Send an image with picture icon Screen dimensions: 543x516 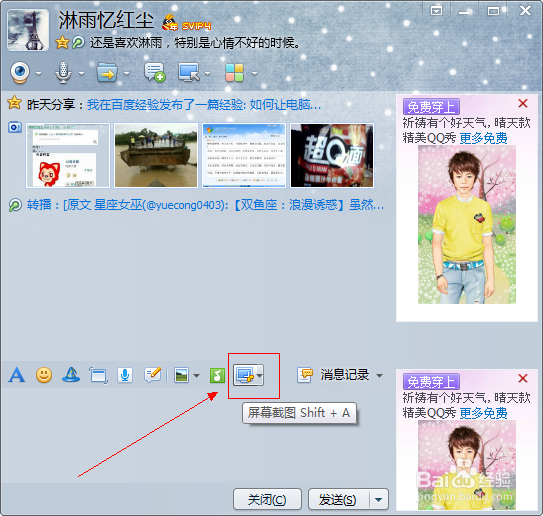pos(181,375)
